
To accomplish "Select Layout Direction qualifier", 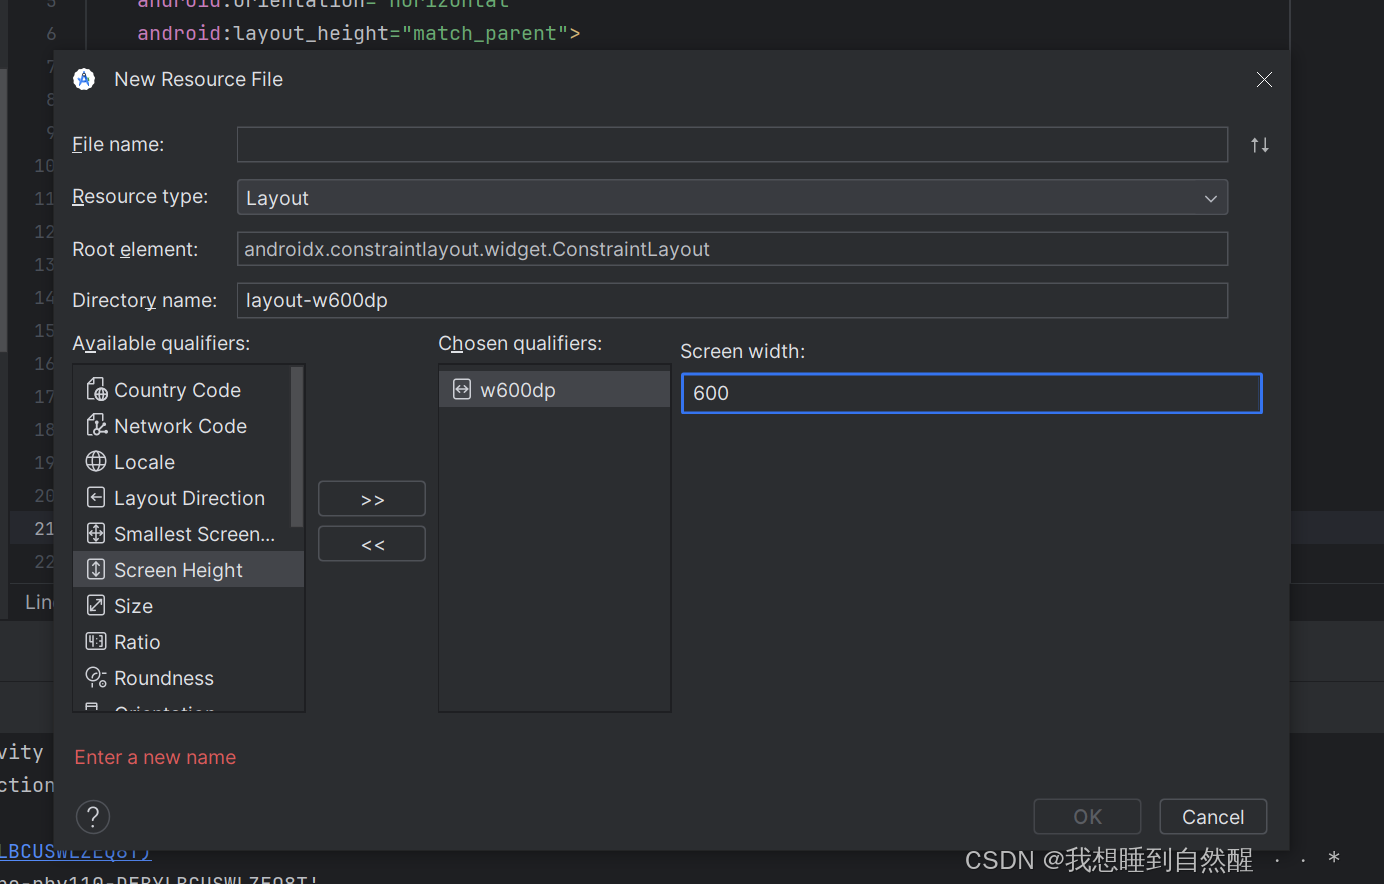I will click(x=182, y=497).
